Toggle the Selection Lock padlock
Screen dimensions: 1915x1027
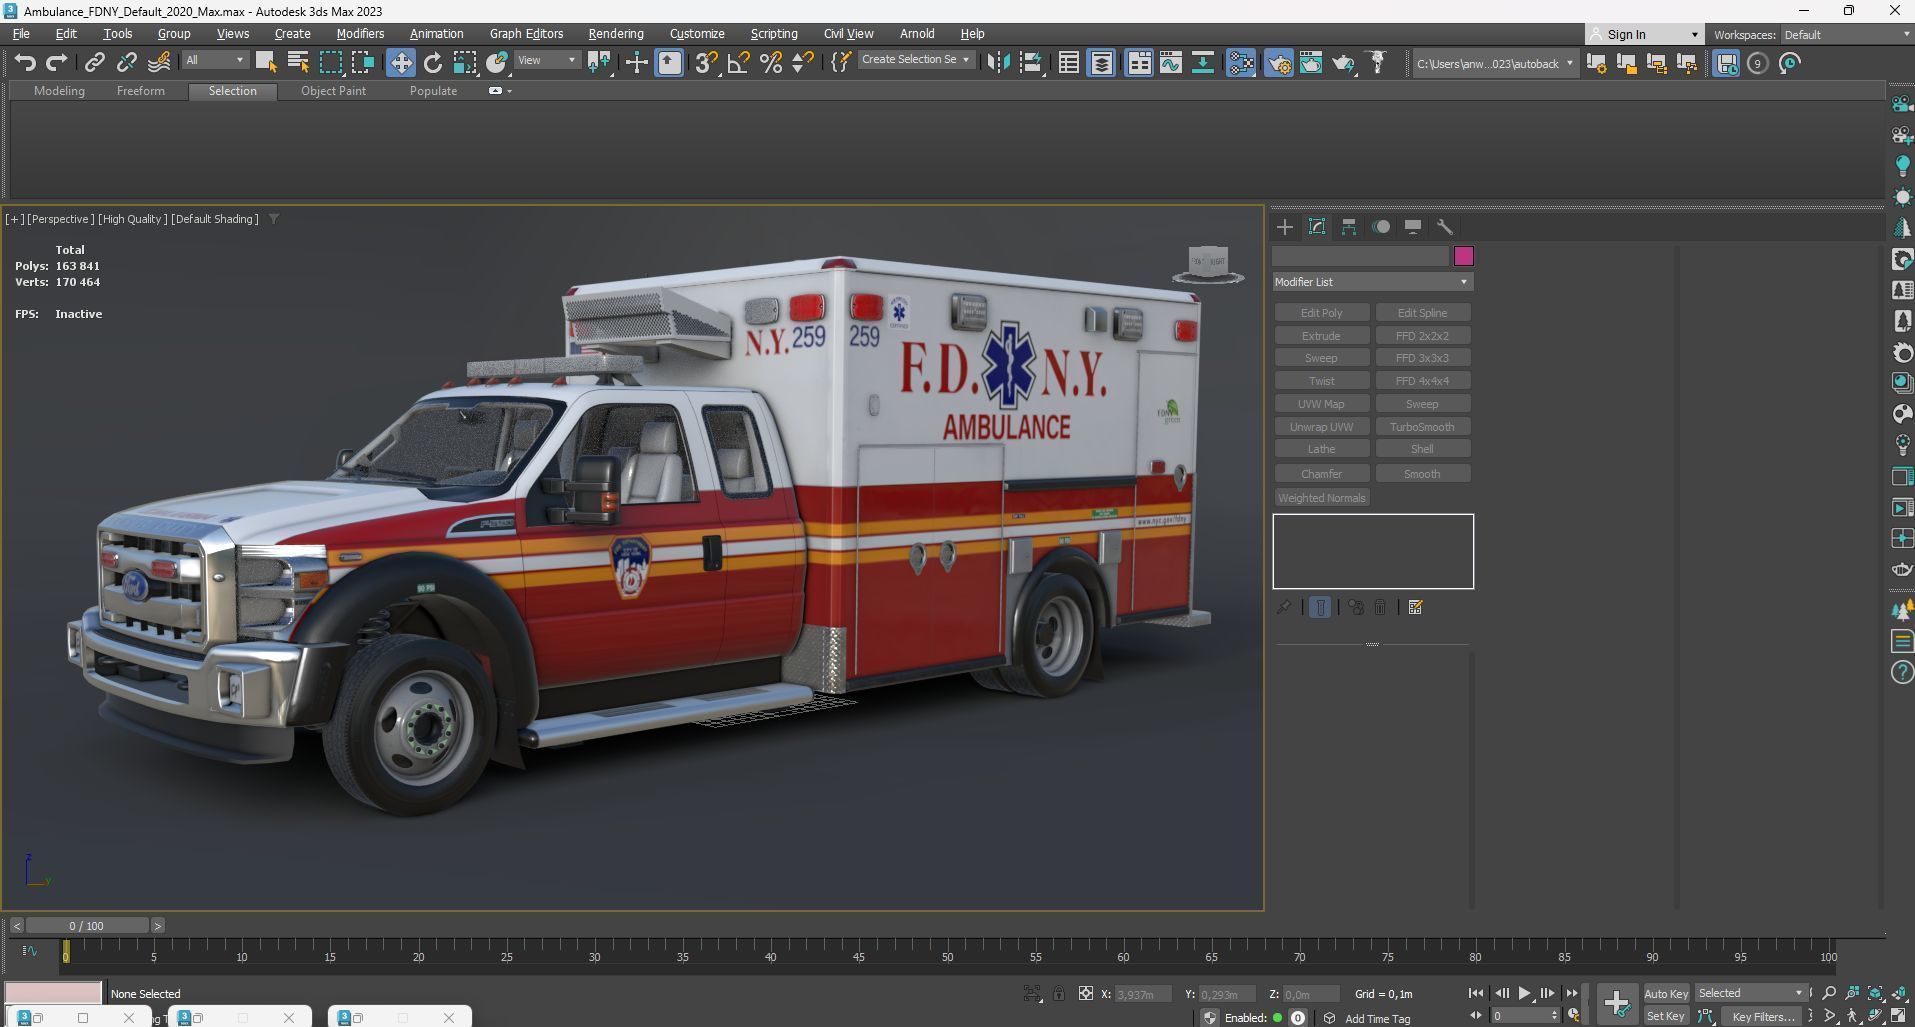coord(1058,994)
